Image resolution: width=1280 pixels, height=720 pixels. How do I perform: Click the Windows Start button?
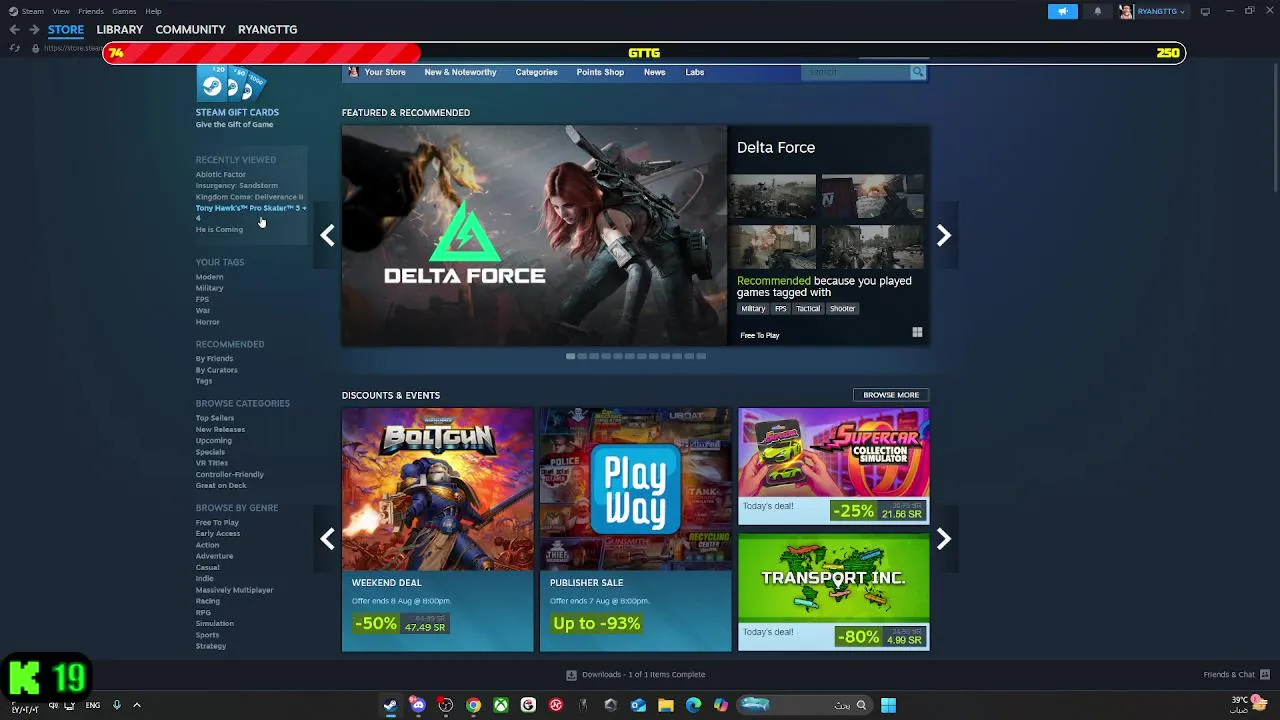(888, 705)
